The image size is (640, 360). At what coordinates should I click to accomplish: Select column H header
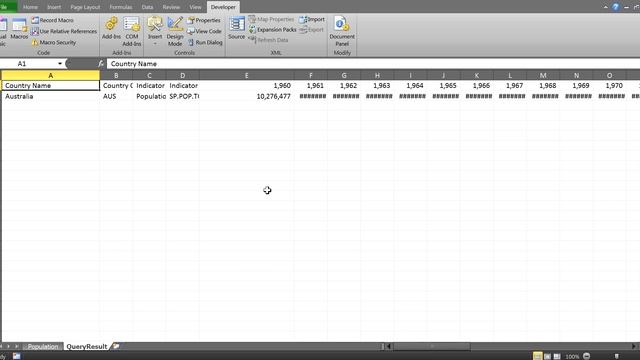pyautogui.click(x=377, y=76)
